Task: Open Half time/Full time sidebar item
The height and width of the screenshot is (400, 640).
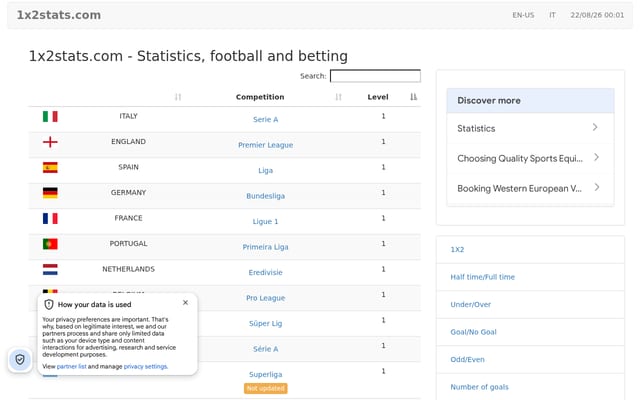Action: tap(482, 277)
